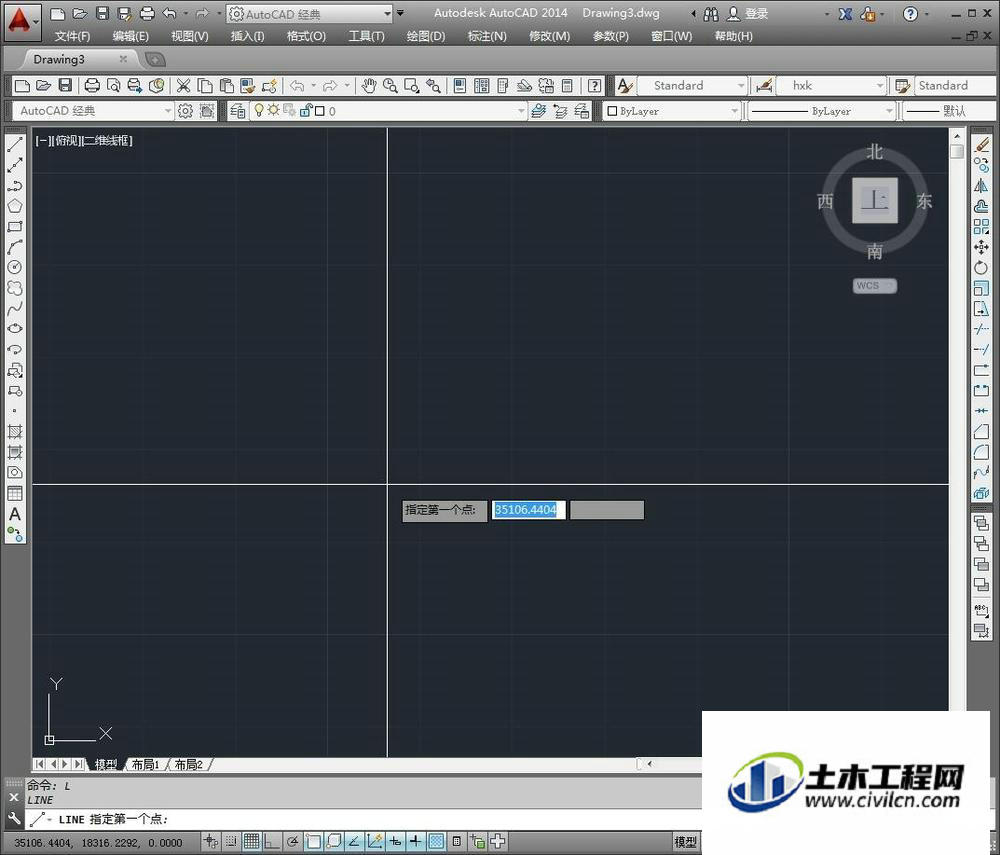Select the Polygon draw tool

(15, 206)
